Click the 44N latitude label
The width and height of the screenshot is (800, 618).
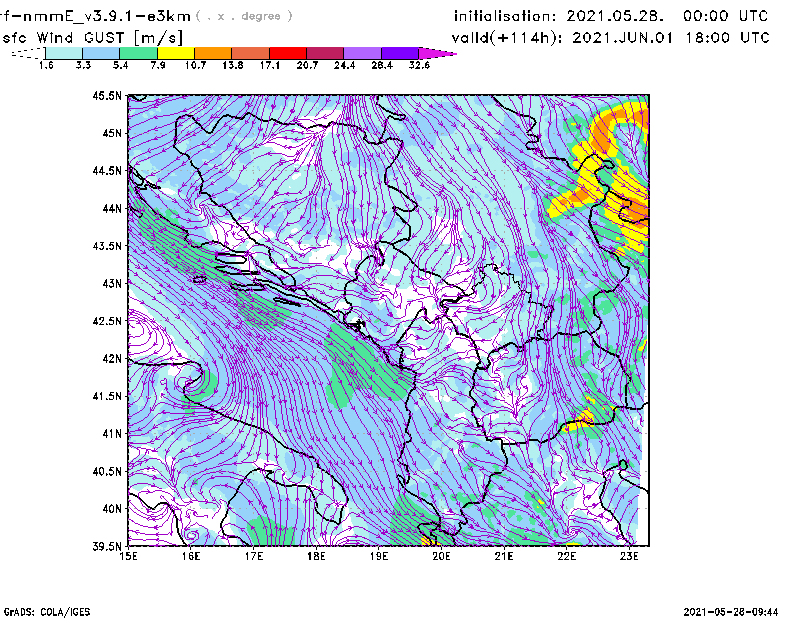112,208
